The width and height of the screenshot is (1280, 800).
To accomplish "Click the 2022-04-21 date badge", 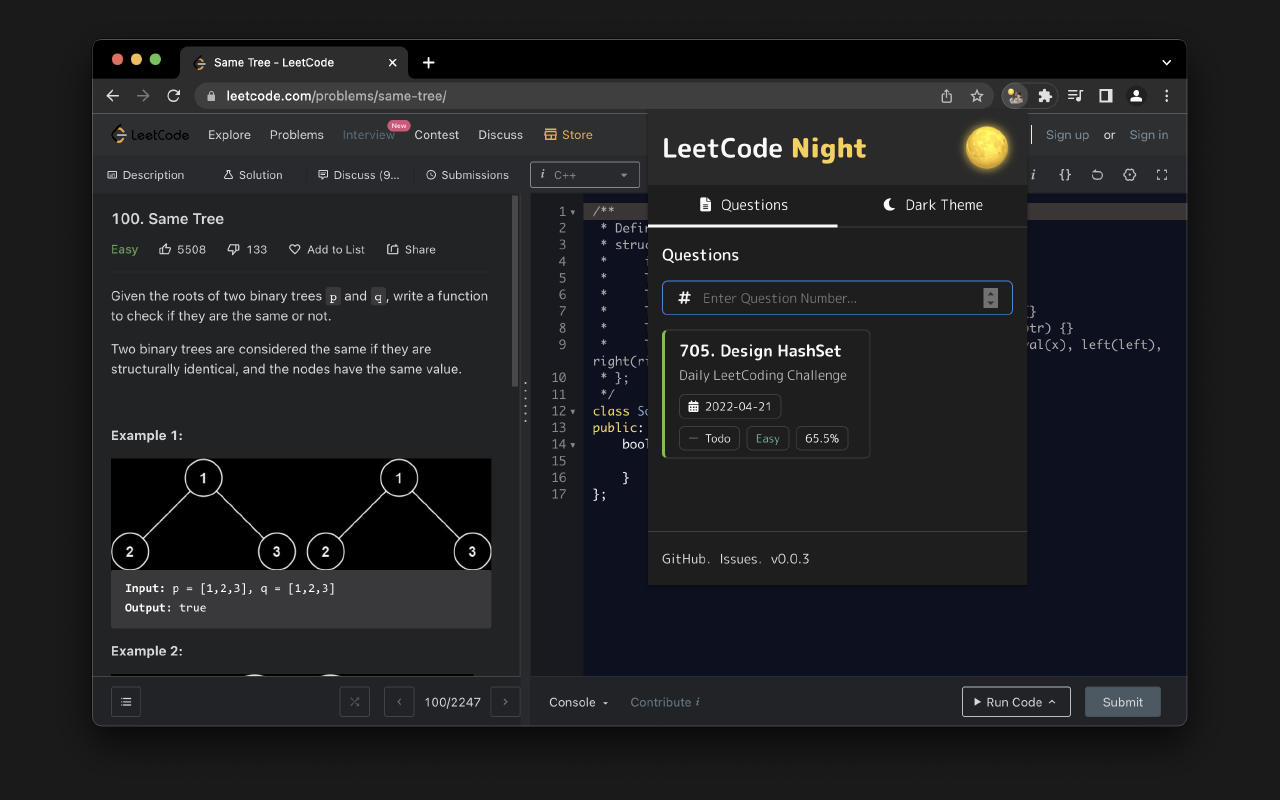I will pyautogui.click(x=730, y=407).
